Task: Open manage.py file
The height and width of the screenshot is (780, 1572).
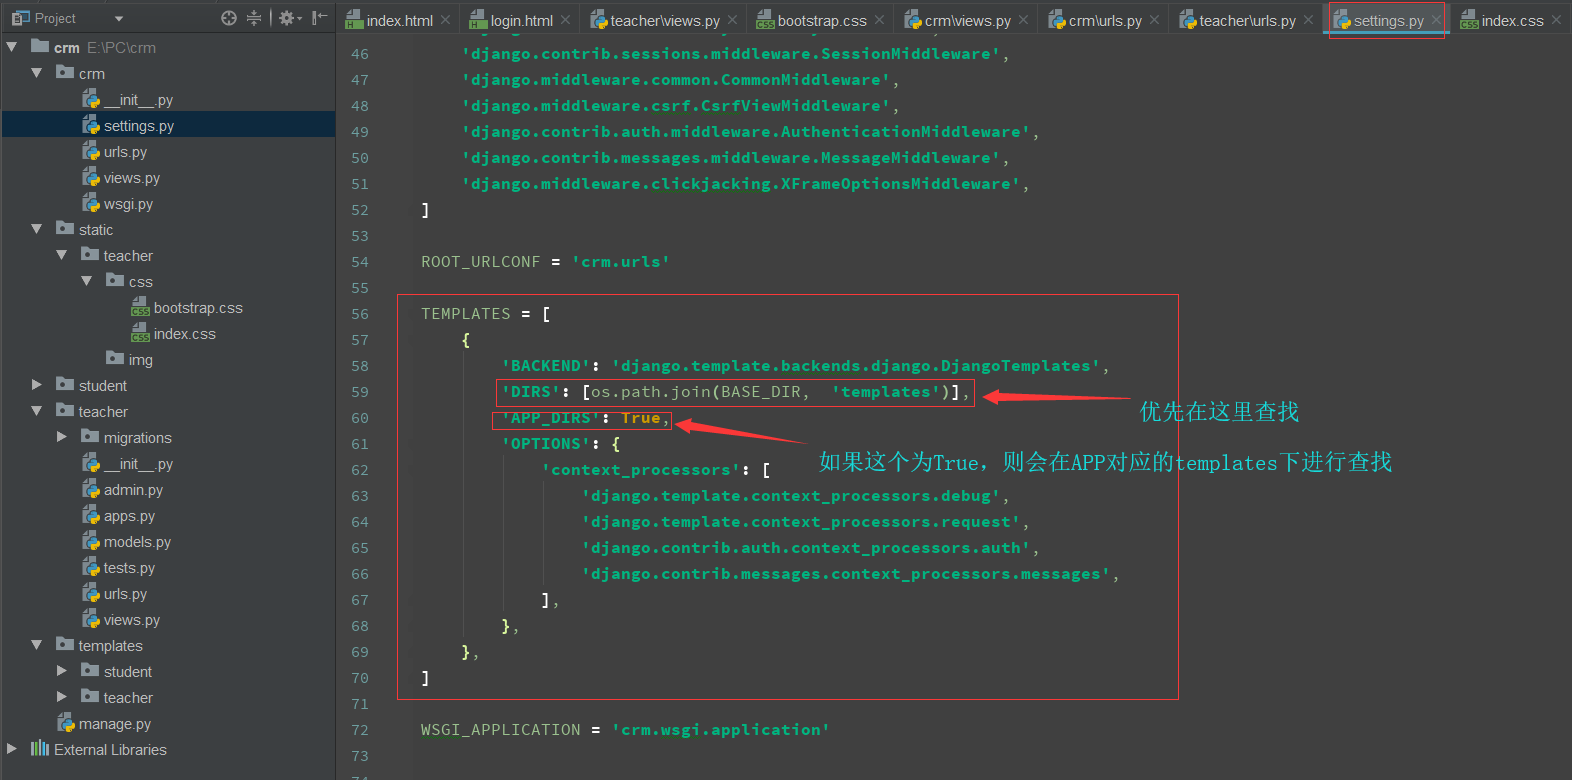Action: pos(114,724)
